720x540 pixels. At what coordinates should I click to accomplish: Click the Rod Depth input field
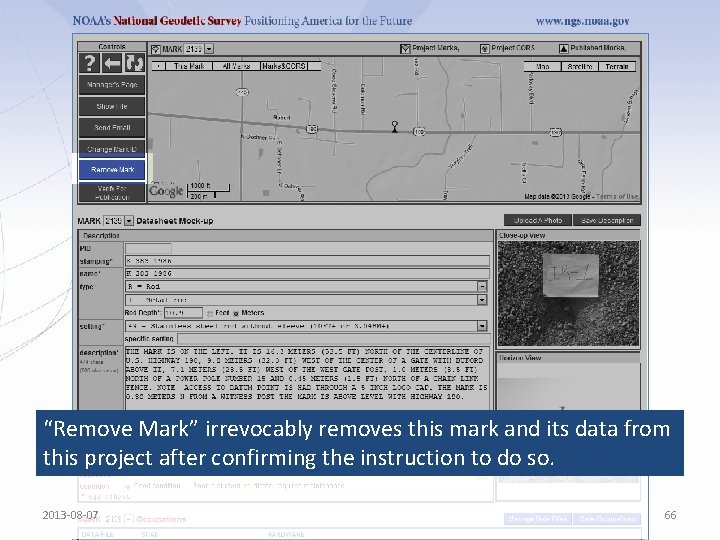[183, 313]
